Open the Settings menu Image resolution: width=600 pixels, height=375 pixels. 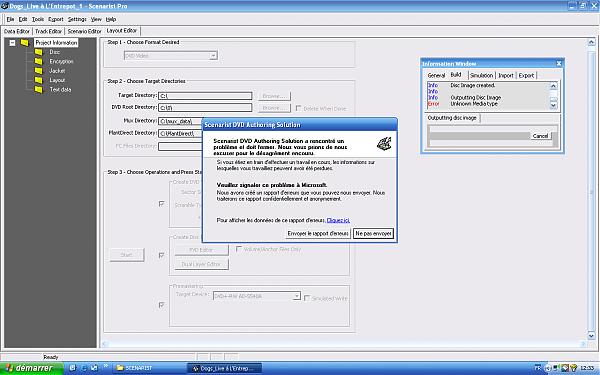(x=77, y=19)
